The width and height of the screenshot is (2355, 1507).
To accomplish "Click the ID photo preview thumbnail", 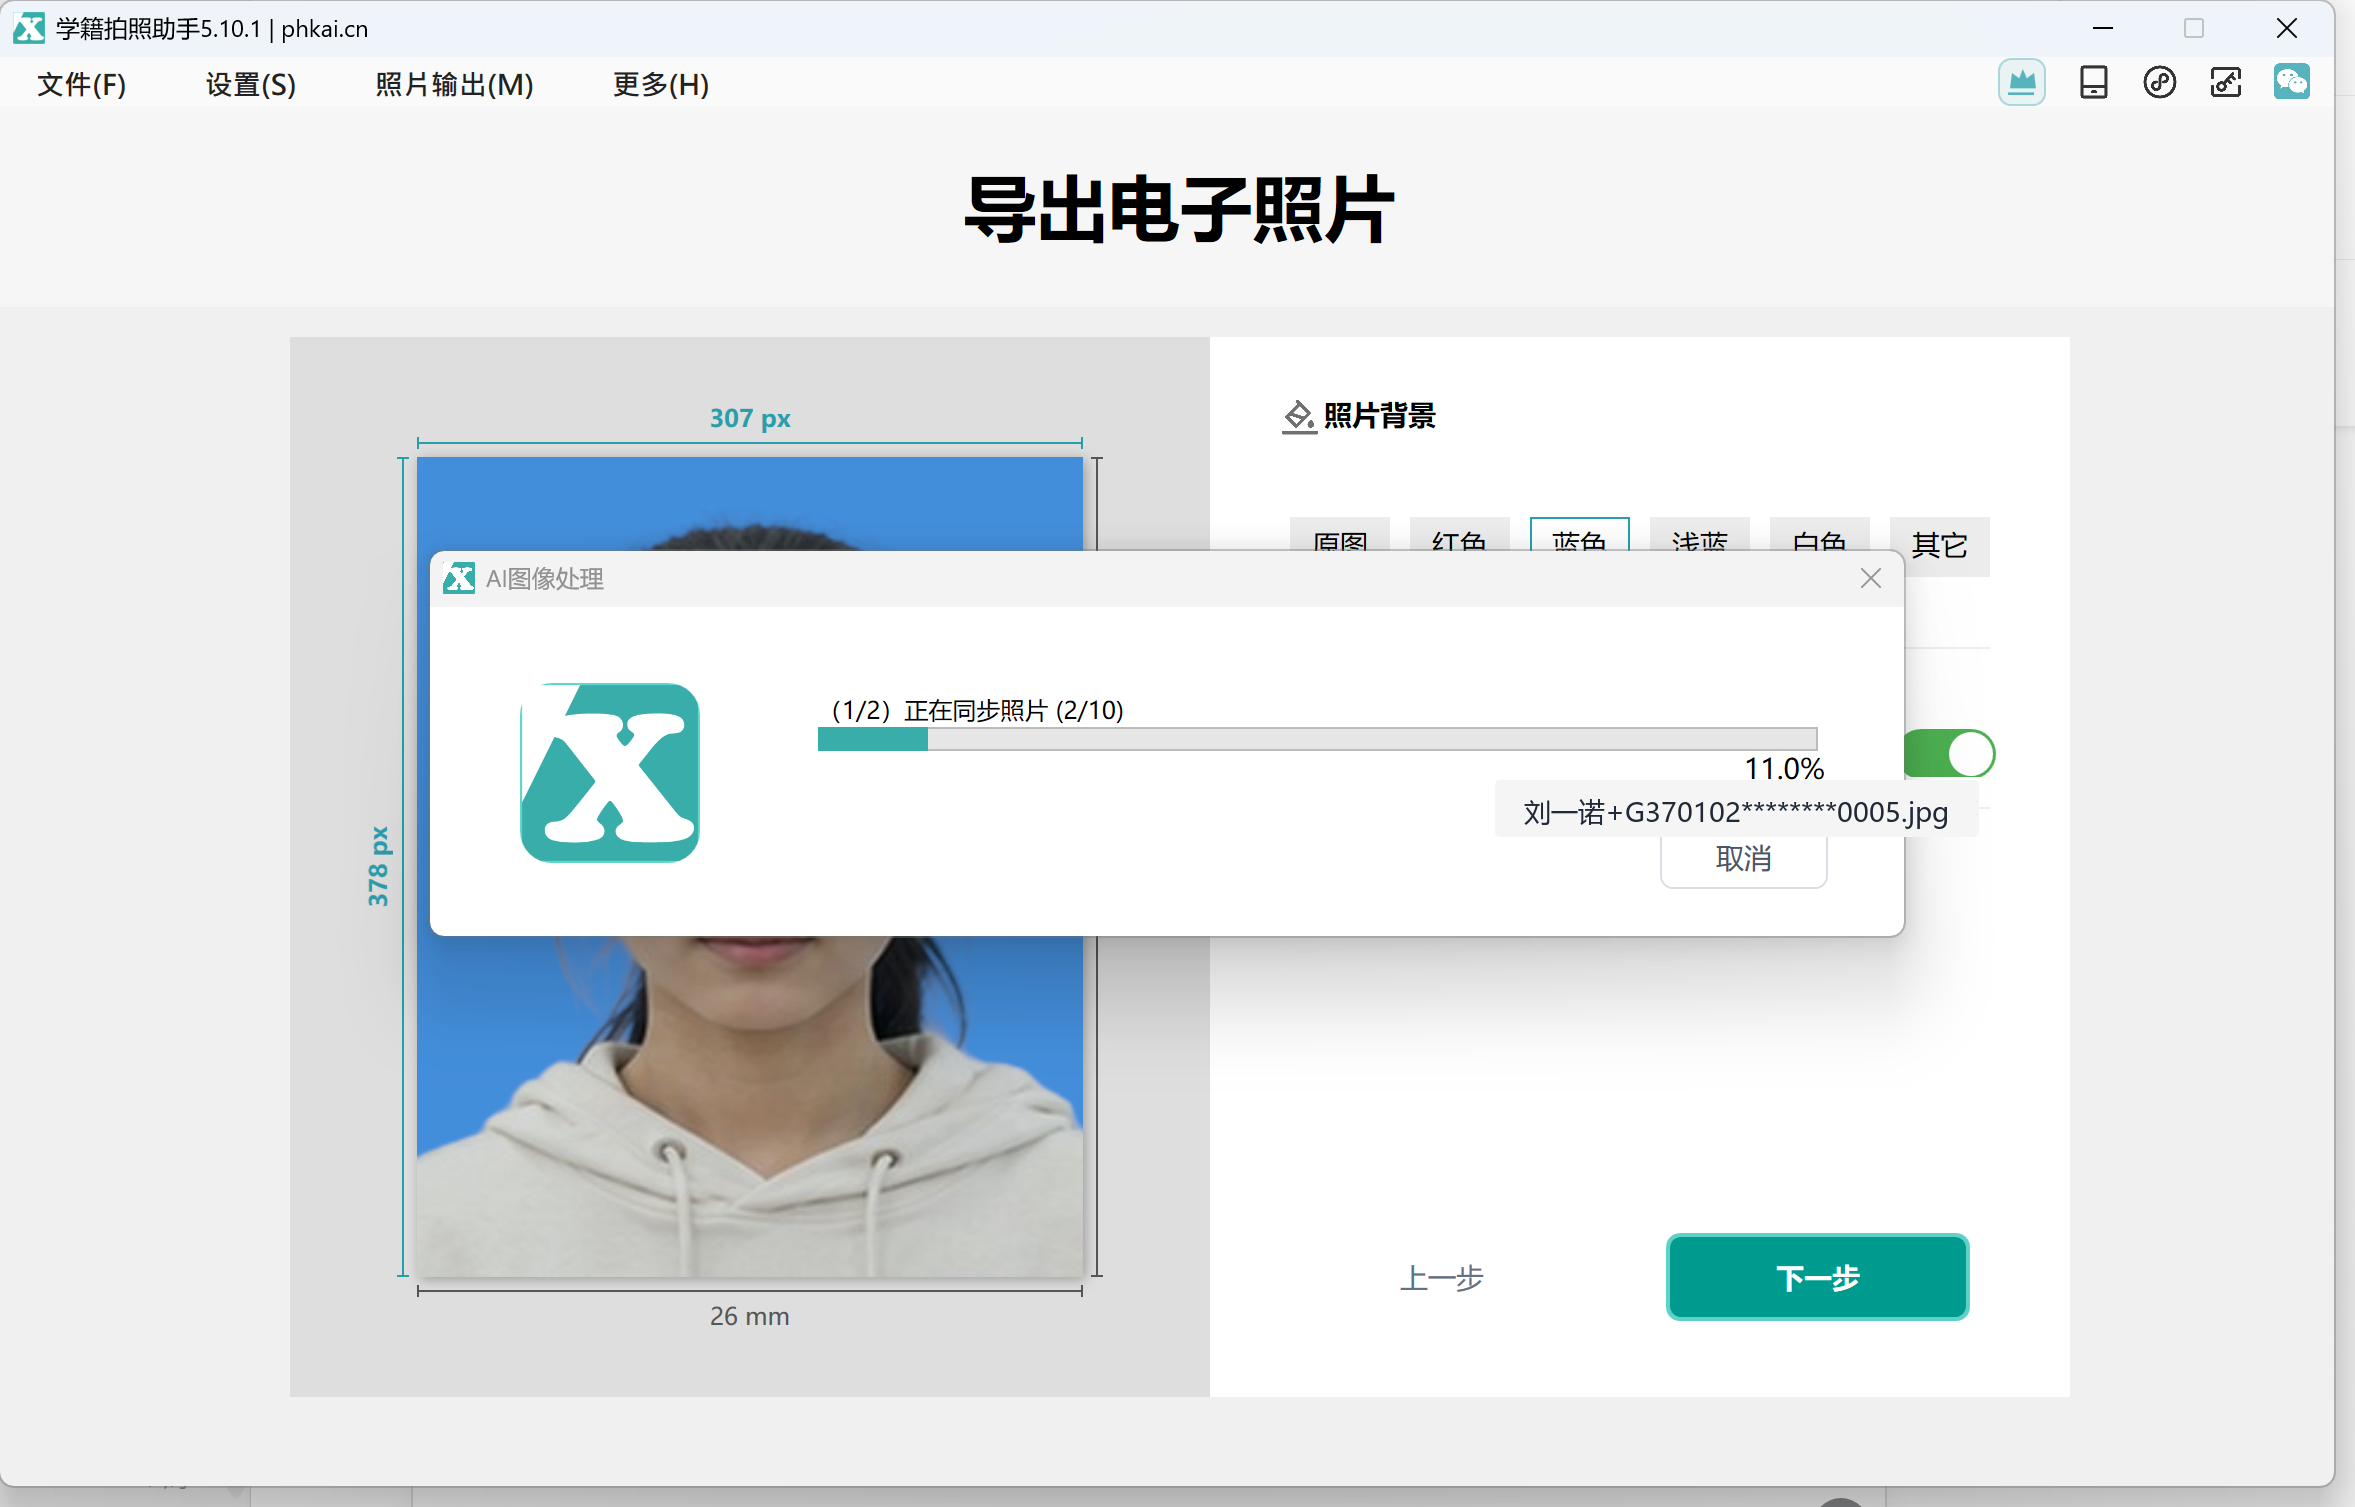I will [749, 867].
